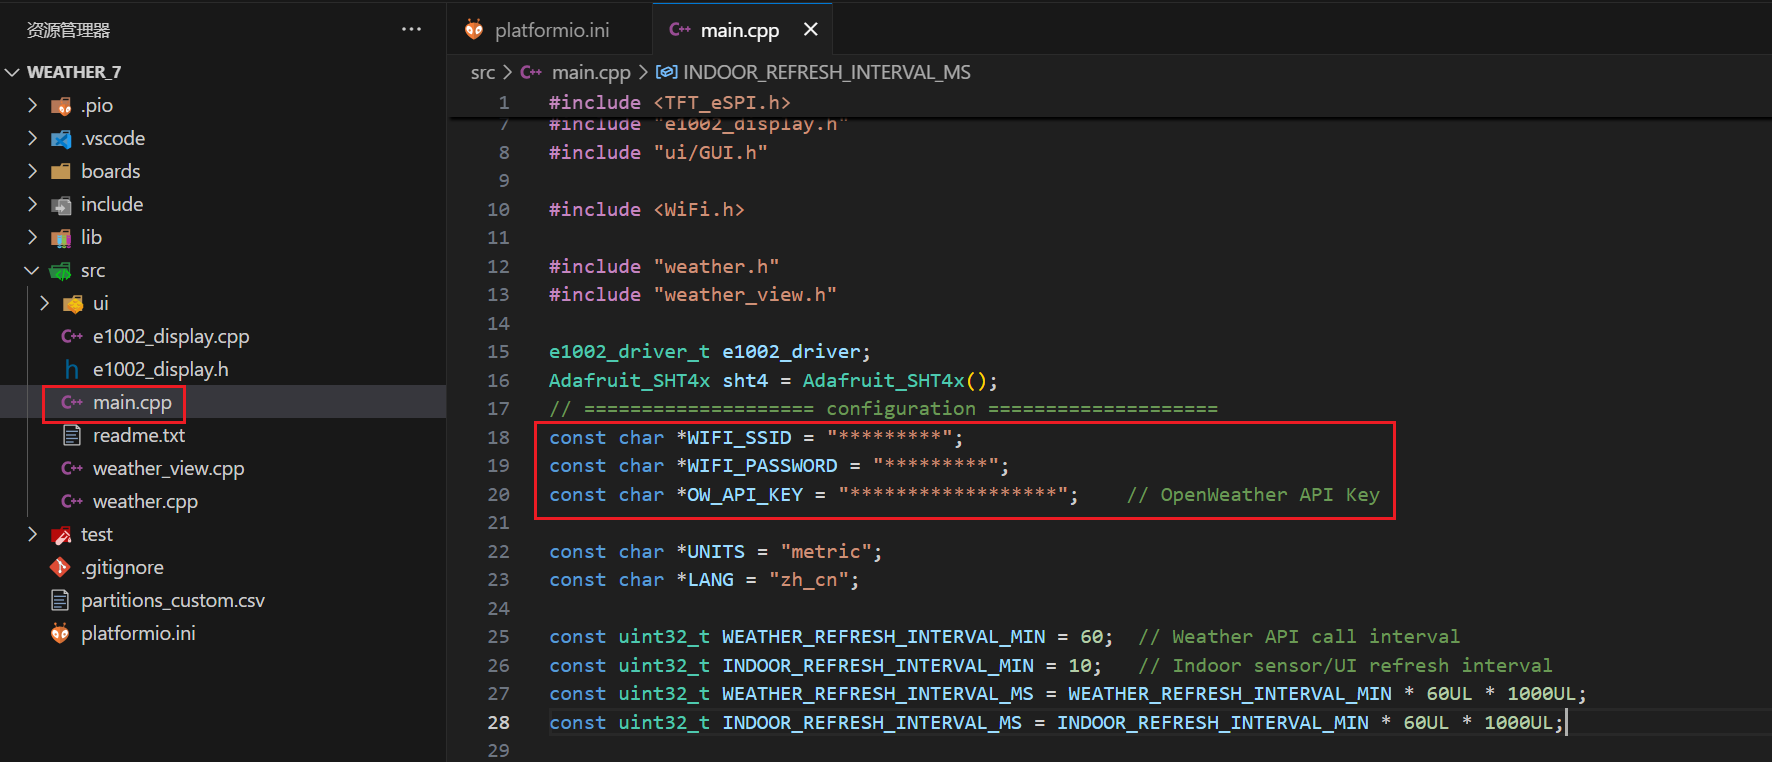The width and height of the screenshot is (1772, 762).
Task: Expand the .pio folder
Action: coord(32,105)
